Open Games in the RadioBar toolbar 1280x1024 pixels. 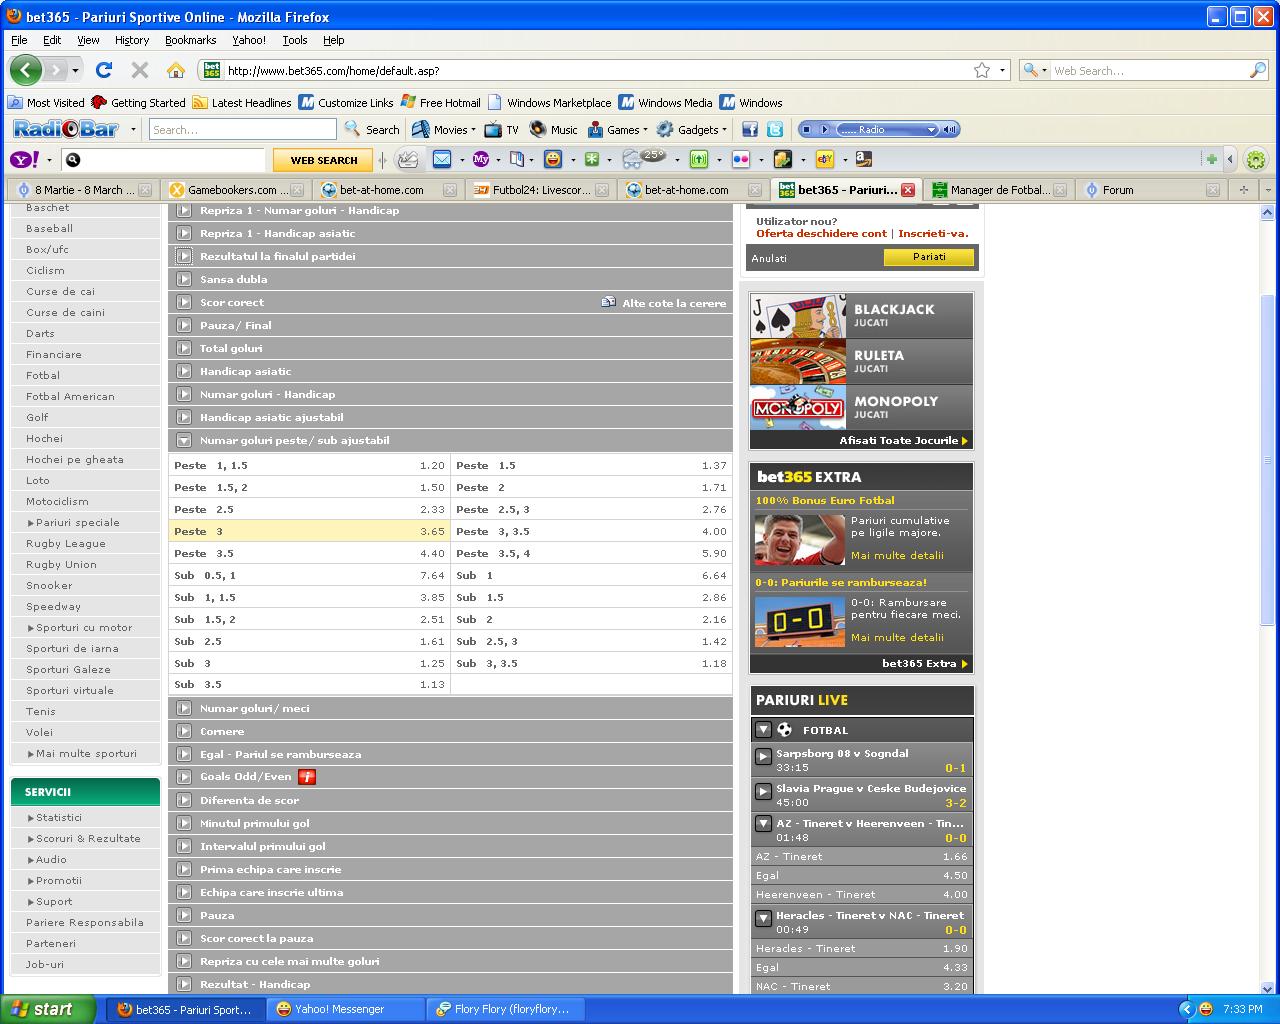pyautogui.click(x=616, y=129)
